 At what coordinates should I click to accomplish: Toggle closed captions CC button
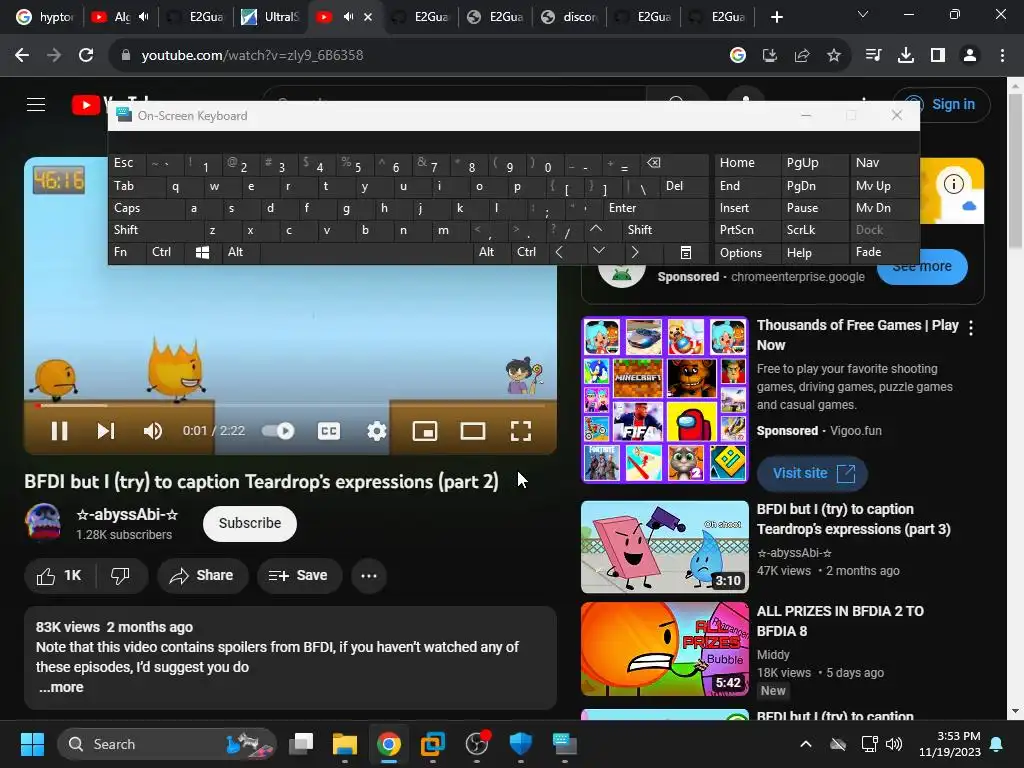click(328, 431)
